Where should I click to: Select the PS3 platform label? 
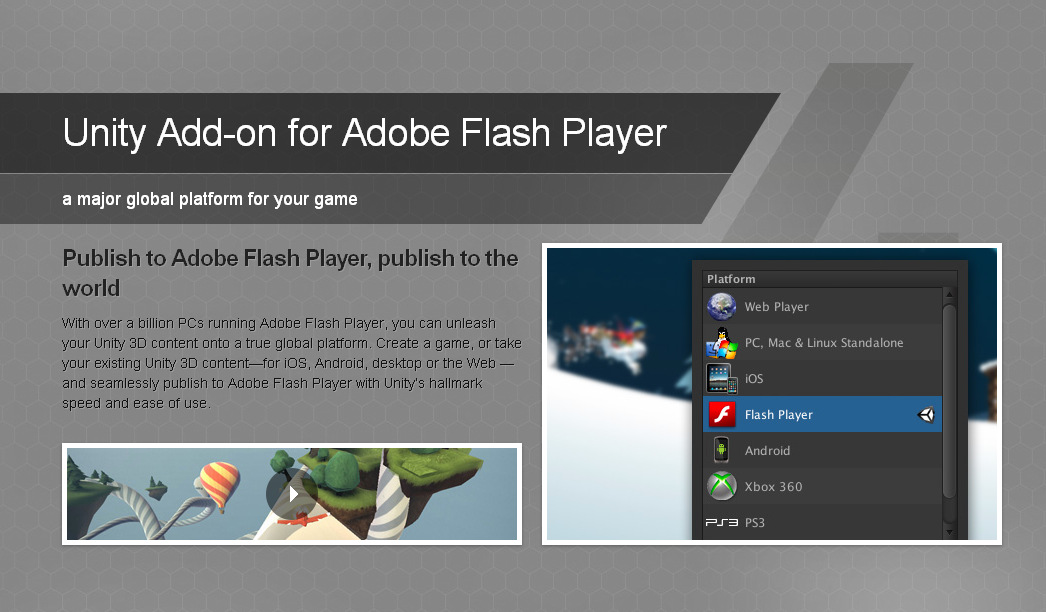(754, 523)
